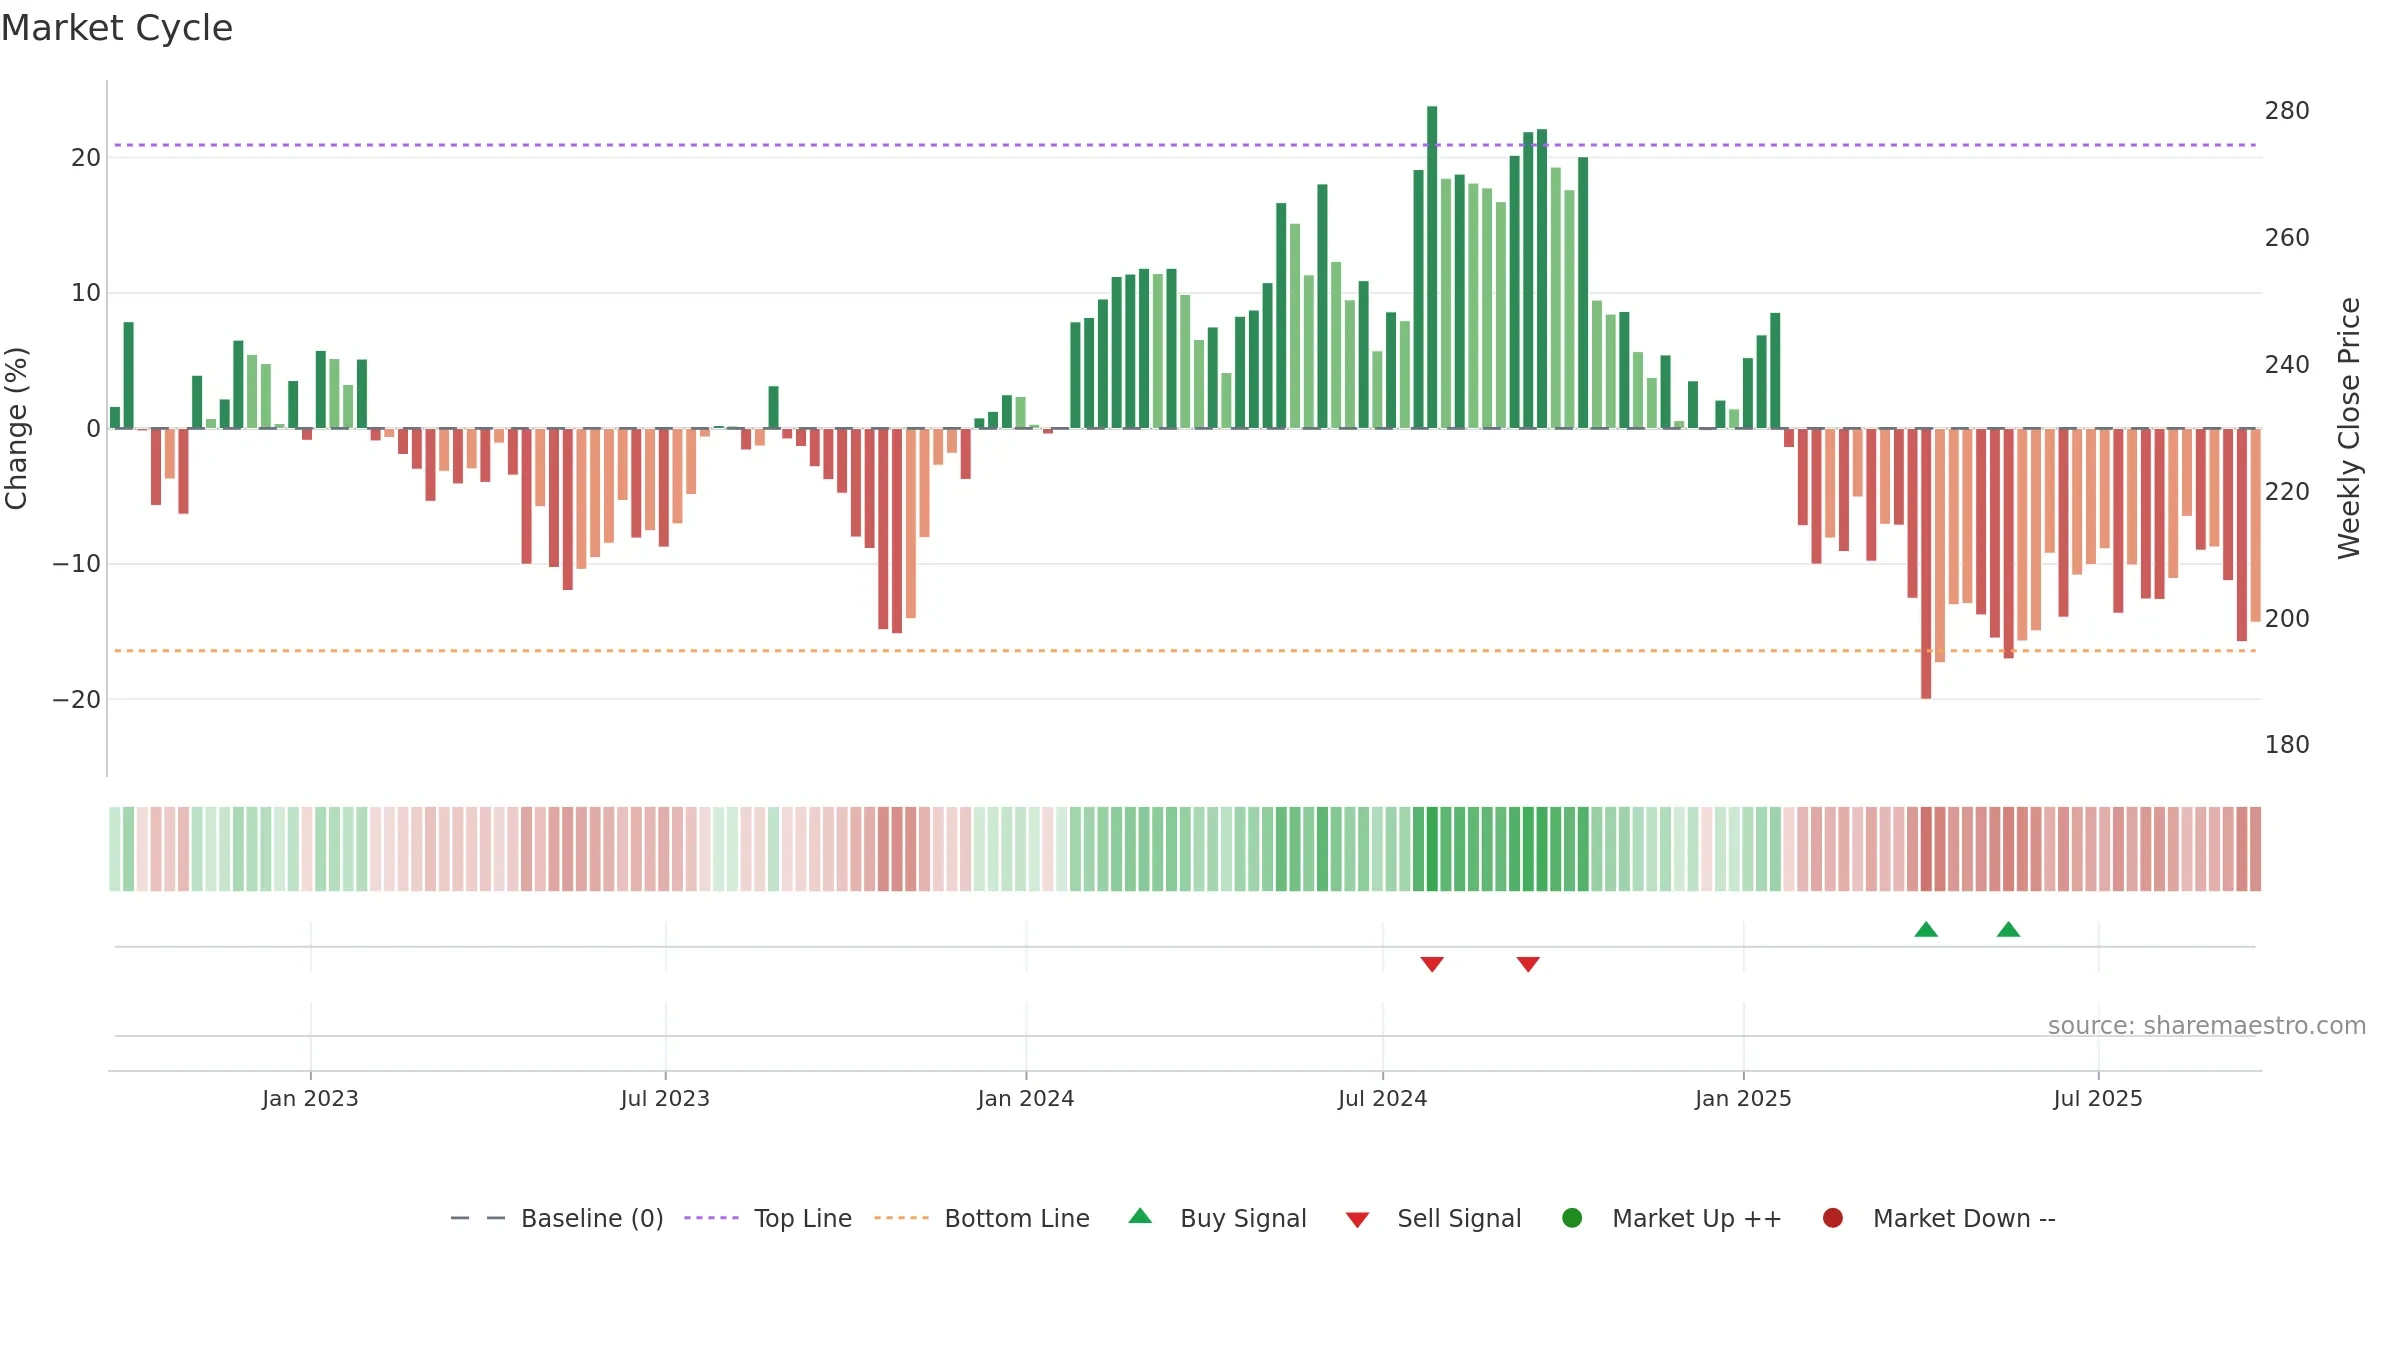Select the first sell signal marker after Jul 2024
2400x1350 pixels.
(x=1432, y=964)
